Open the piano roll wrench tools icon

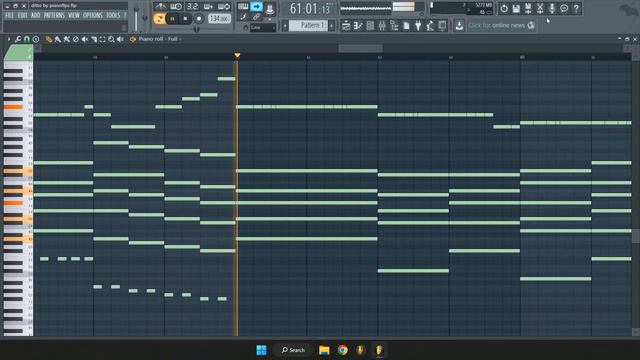(18, 39)
